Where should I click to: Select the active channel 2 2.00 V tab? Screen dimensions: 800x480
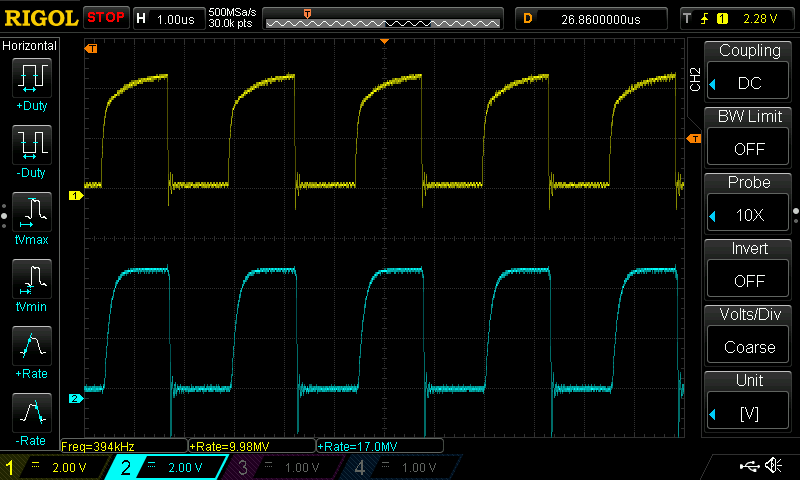[x=166, y=467]
